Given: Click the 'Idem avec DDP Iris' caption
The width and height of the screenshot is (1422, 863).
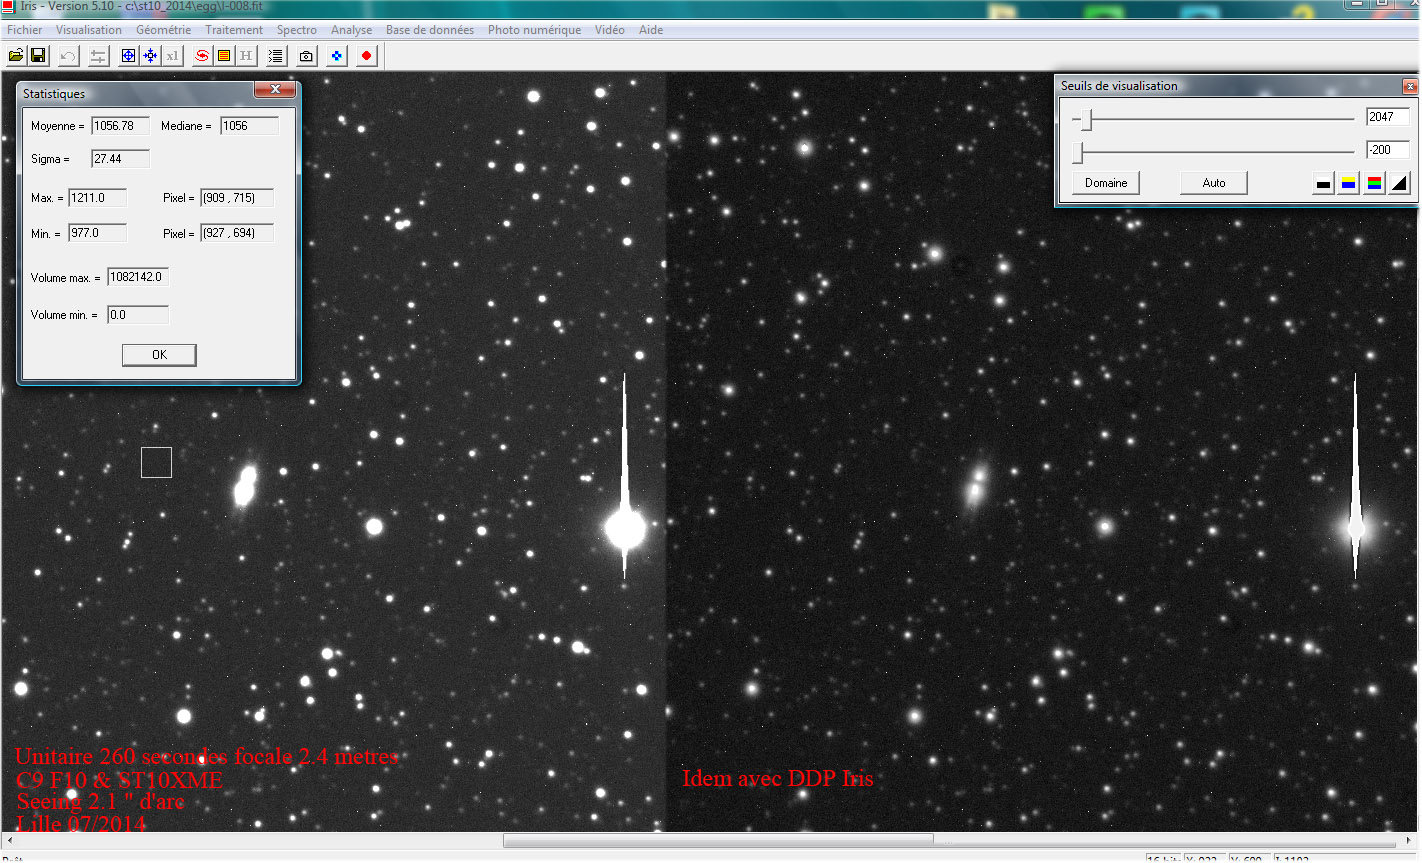Looking at the screenshot, I should [778, 778].
